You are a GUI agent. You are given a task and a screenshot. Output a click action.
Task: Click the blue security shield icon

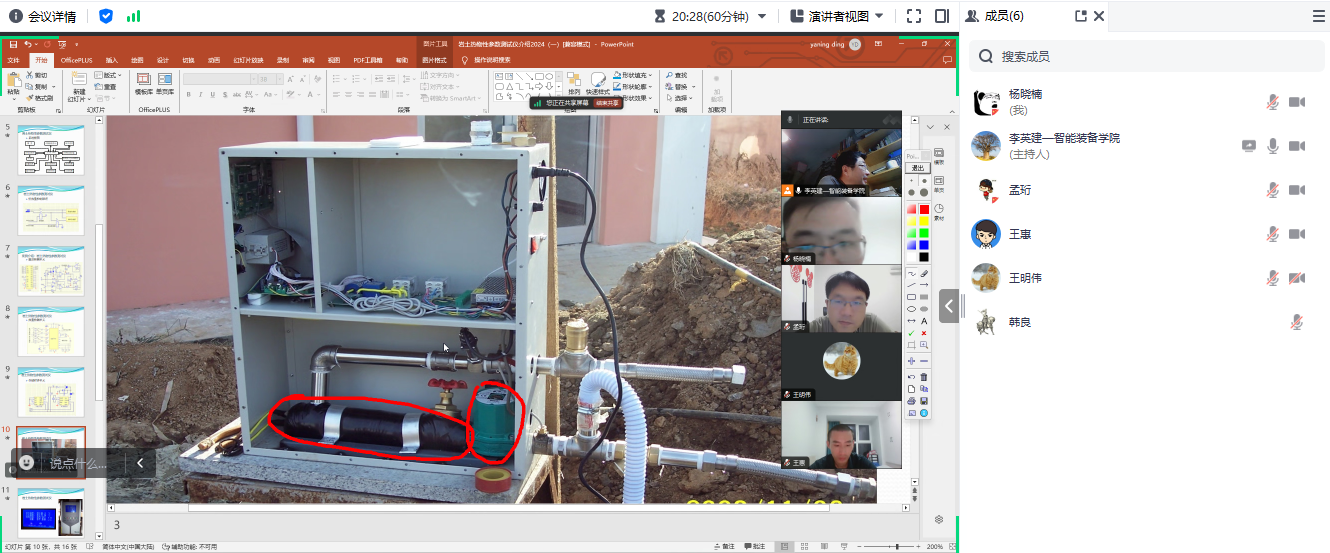tap(106, 16)
